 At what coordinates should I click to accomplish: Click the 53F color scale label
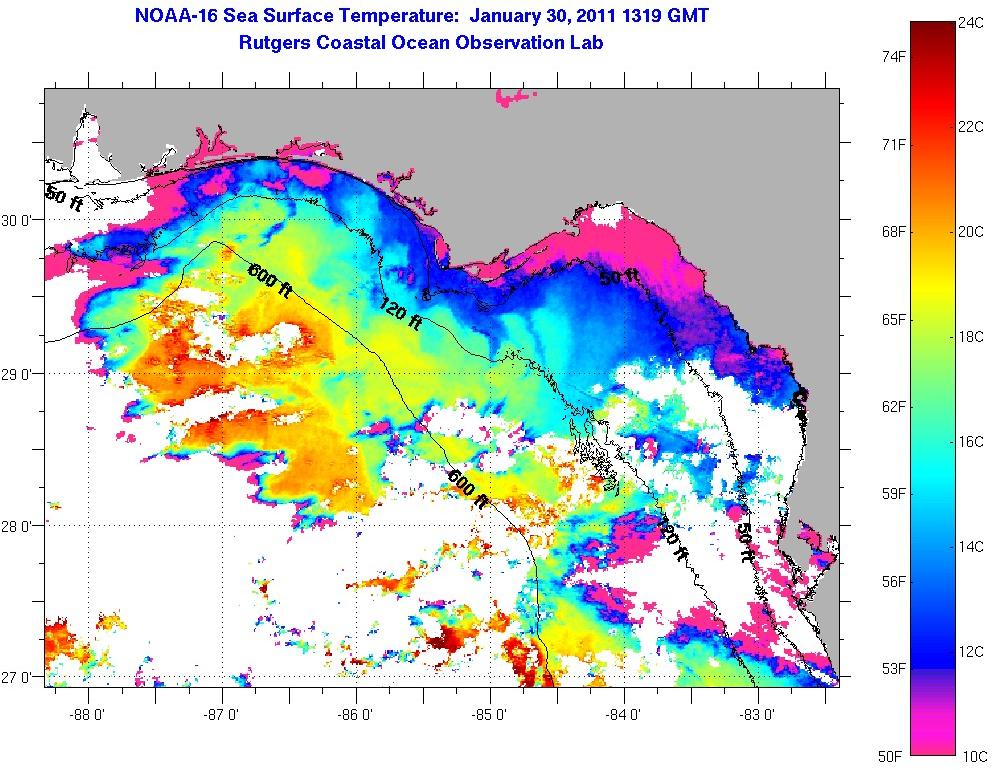click(894, 669)
